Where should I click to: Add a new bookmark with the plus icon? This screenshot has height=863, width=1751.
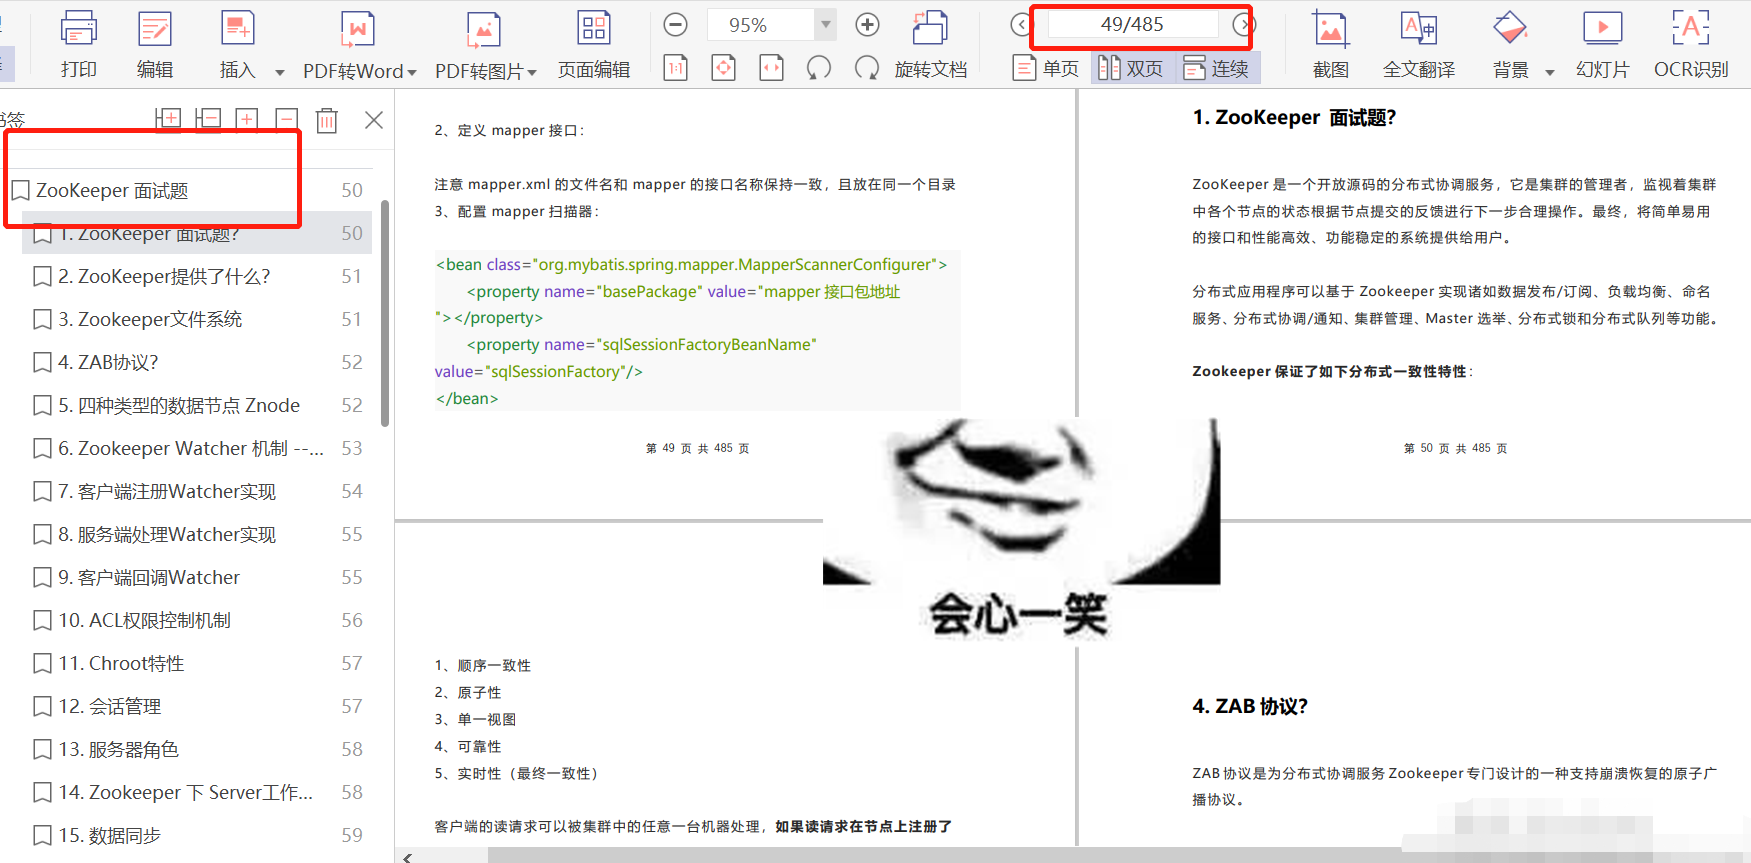point(247,119)
